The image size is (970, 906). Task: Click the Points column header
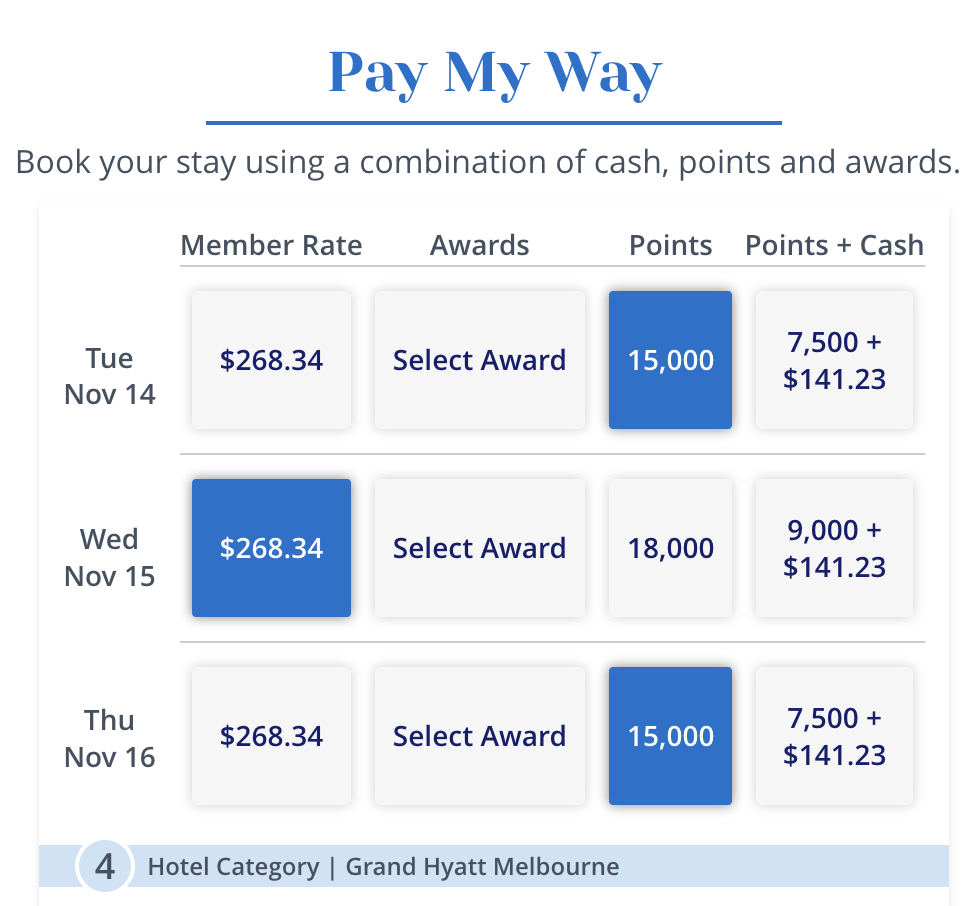(x=670, y=245)
